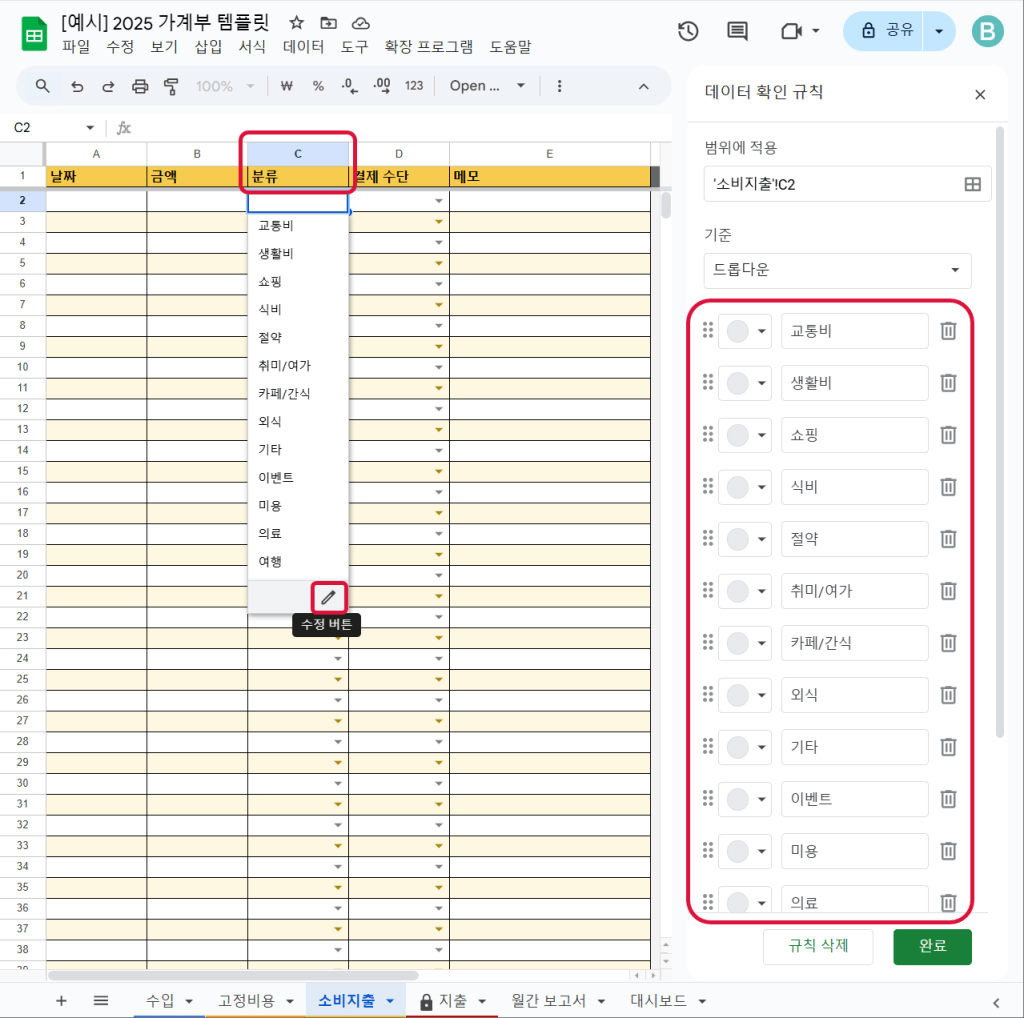Select 식비 in the dropdown list

[x=270, y=309]
